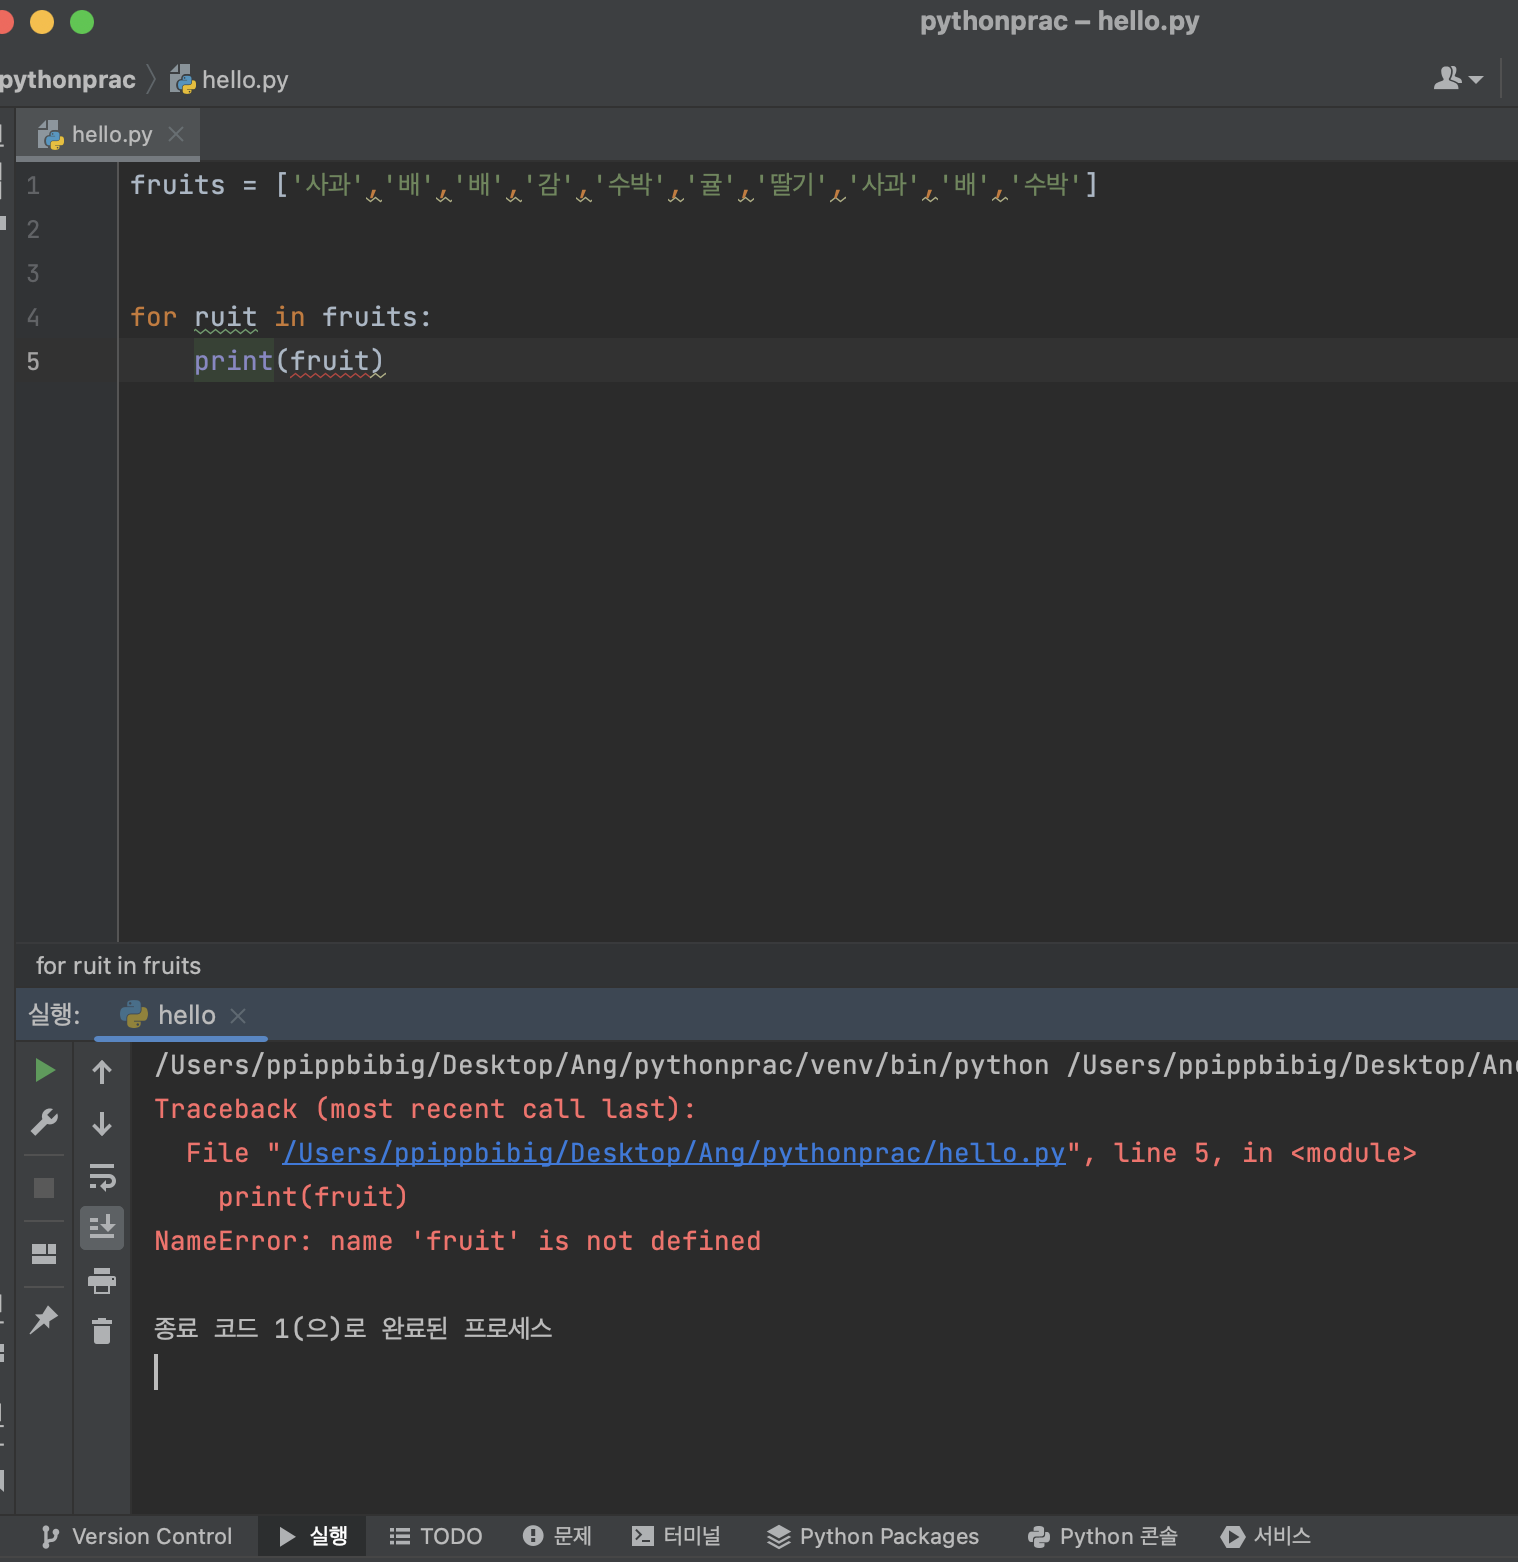Viewport: 1518px width, 1562px height.
Task: Open the Version Control tool window
Action: coord(136,1536)
